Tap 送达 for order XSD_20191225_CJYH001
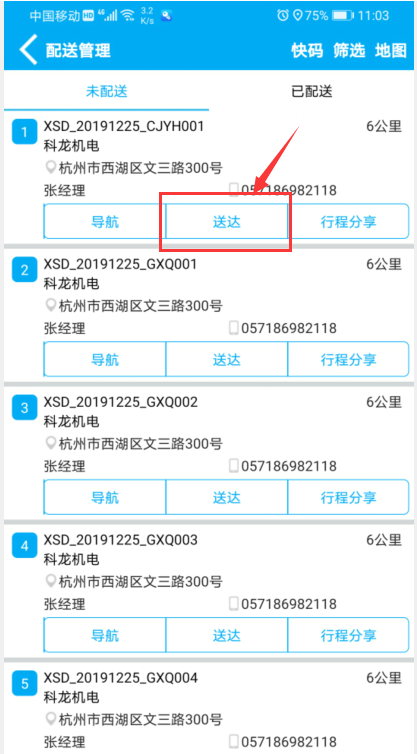Image resolution: width=417 pixels, height=754 pixels. coord(227,222)
